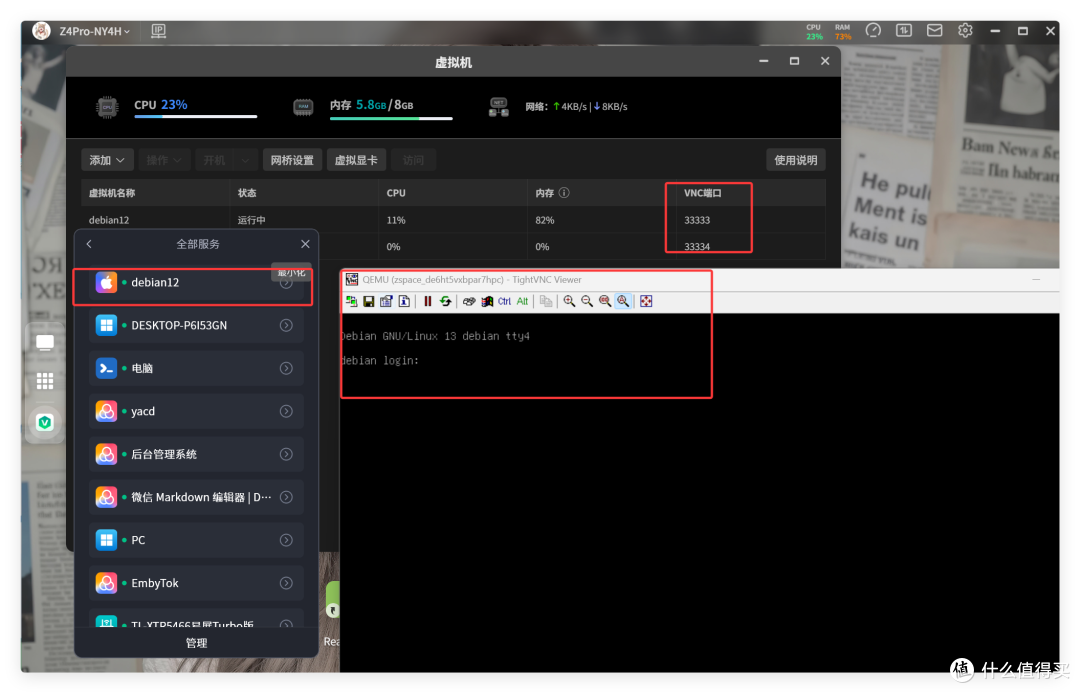The width and height of the screenshot is (1080, 693).
Task: Zoom in the TightVNC viewer
Action: click(569, 301)
